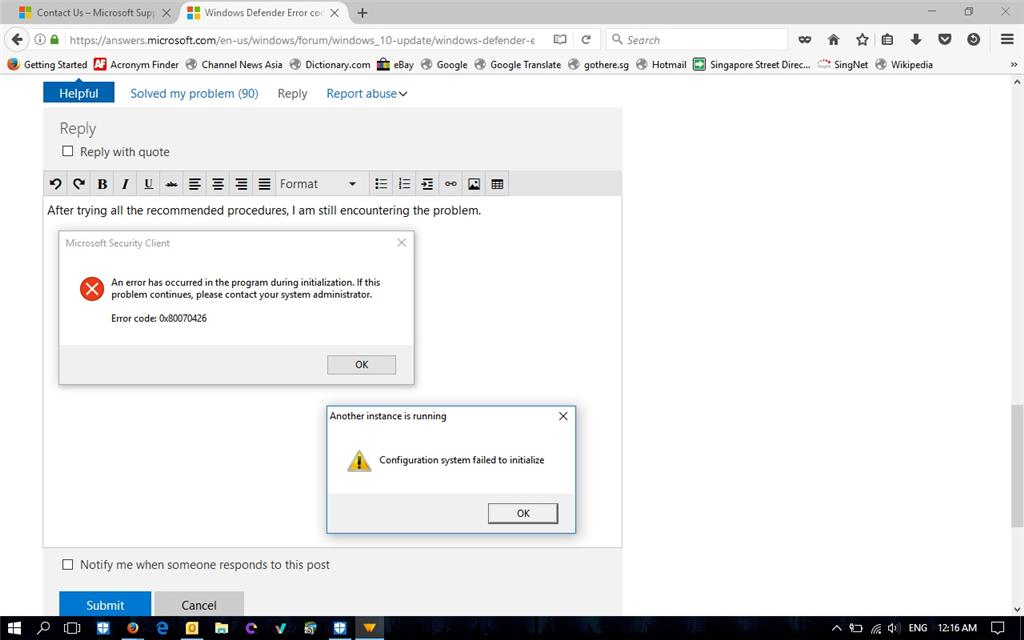This screenshot has height=640, width=1024.
Task: Apply italic formatting
Action: (x=124, y=183)
